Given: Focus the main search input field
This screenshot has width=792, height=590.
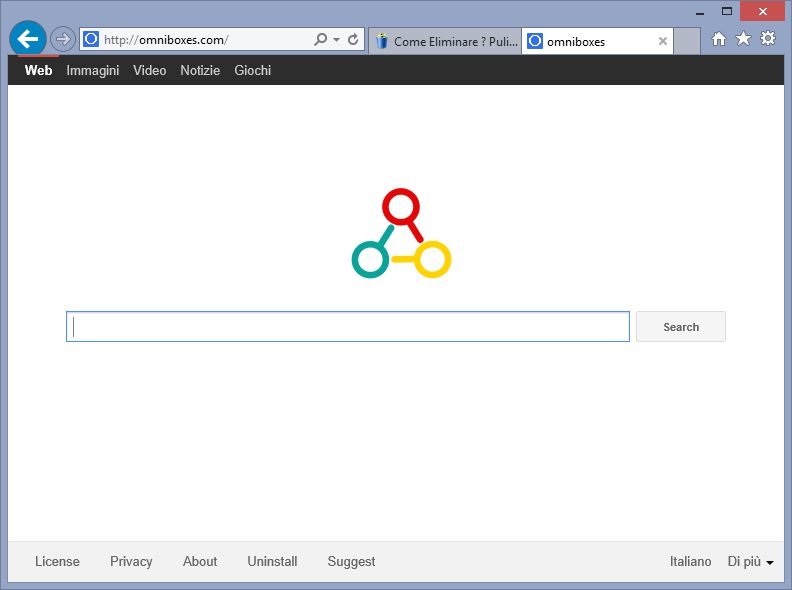Looking at the screenshot, I should pos(348,326).
